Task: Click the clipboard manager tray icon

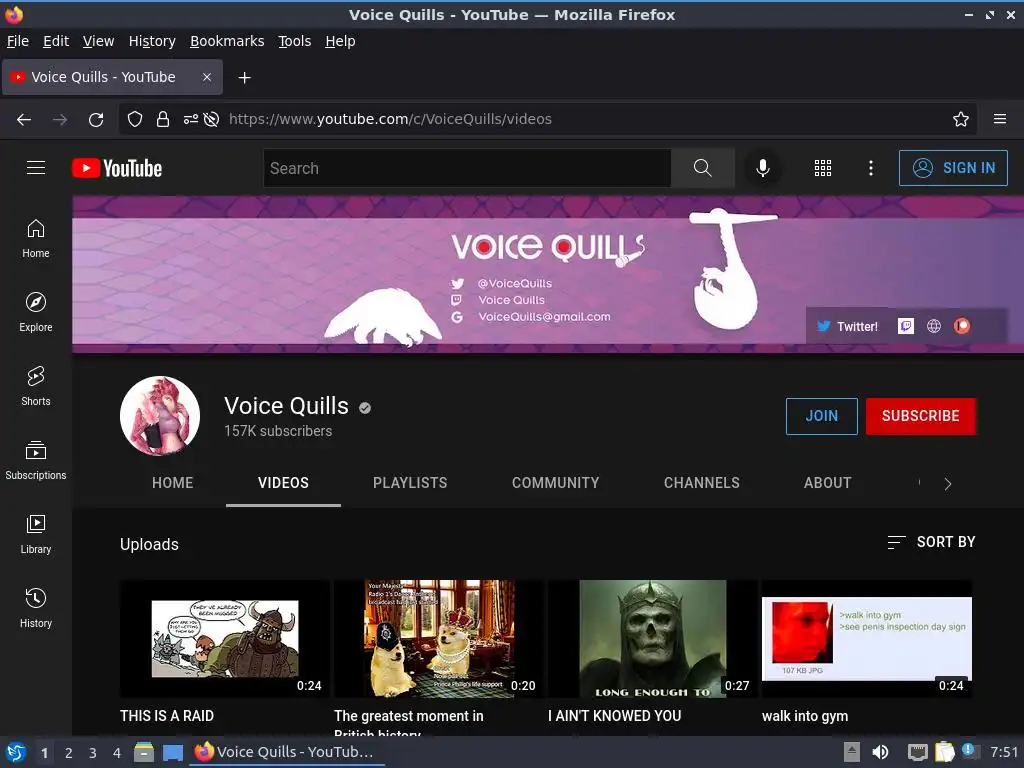Action: click(x=944, y=752)
